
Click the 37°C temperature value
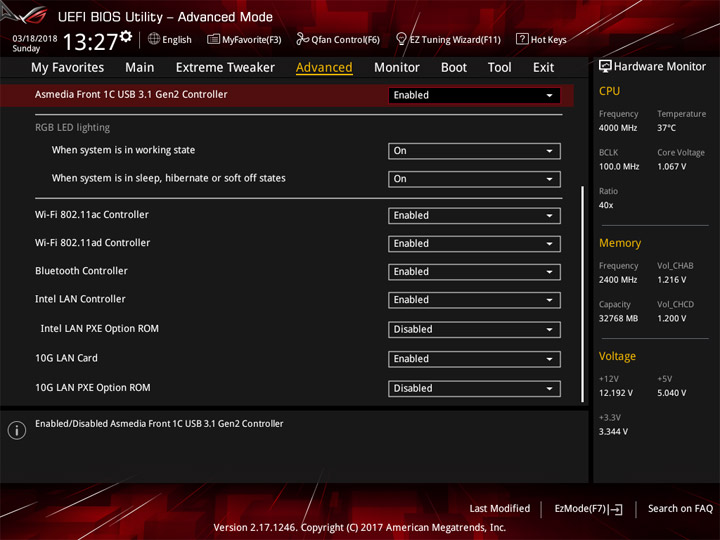pos(666,128)
